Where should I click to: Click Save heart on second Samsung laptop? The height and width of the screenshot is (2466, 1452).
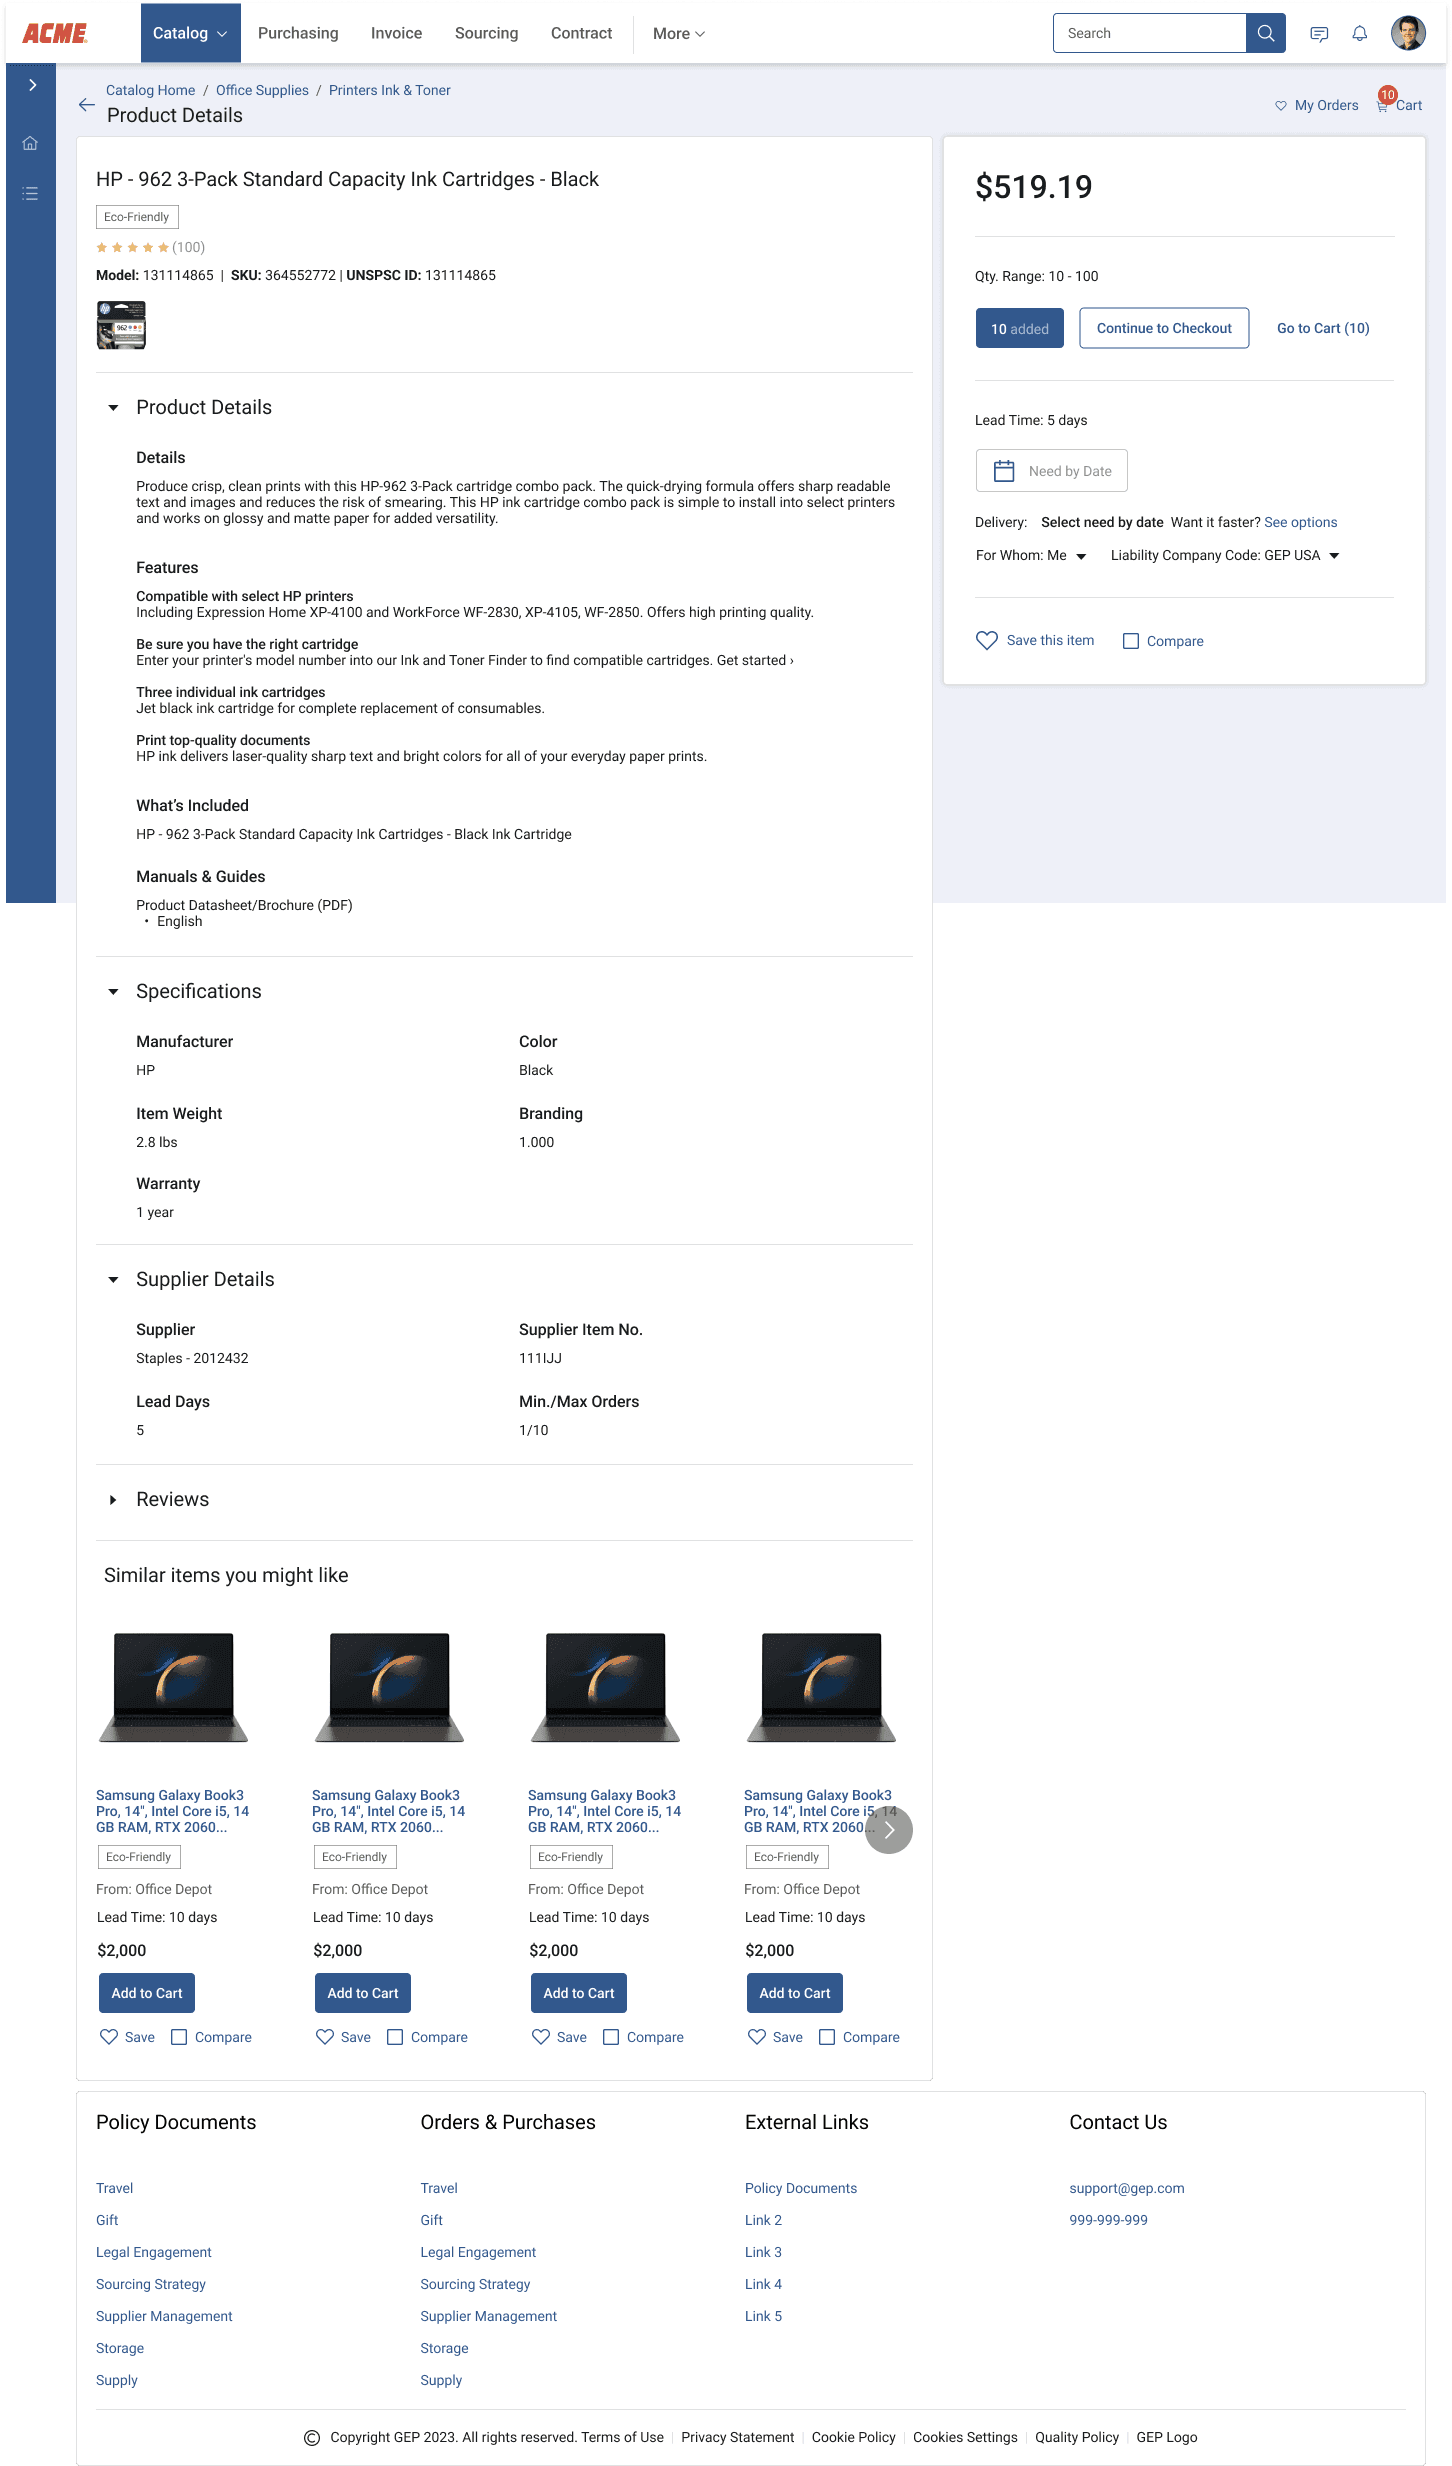click(325, 2037)
